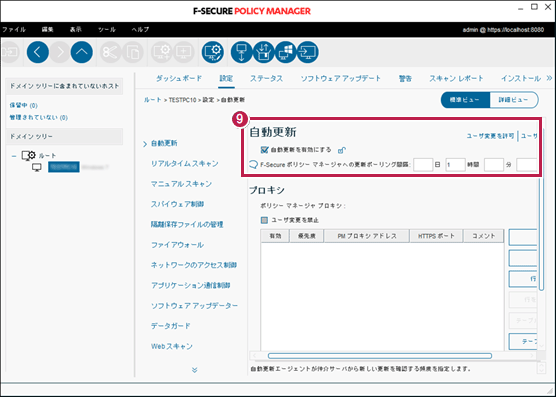Viewport: 556px width, 397px height.
Task: Click the PM プロキシ アドレス column header
Action: (x=367, y=236)
